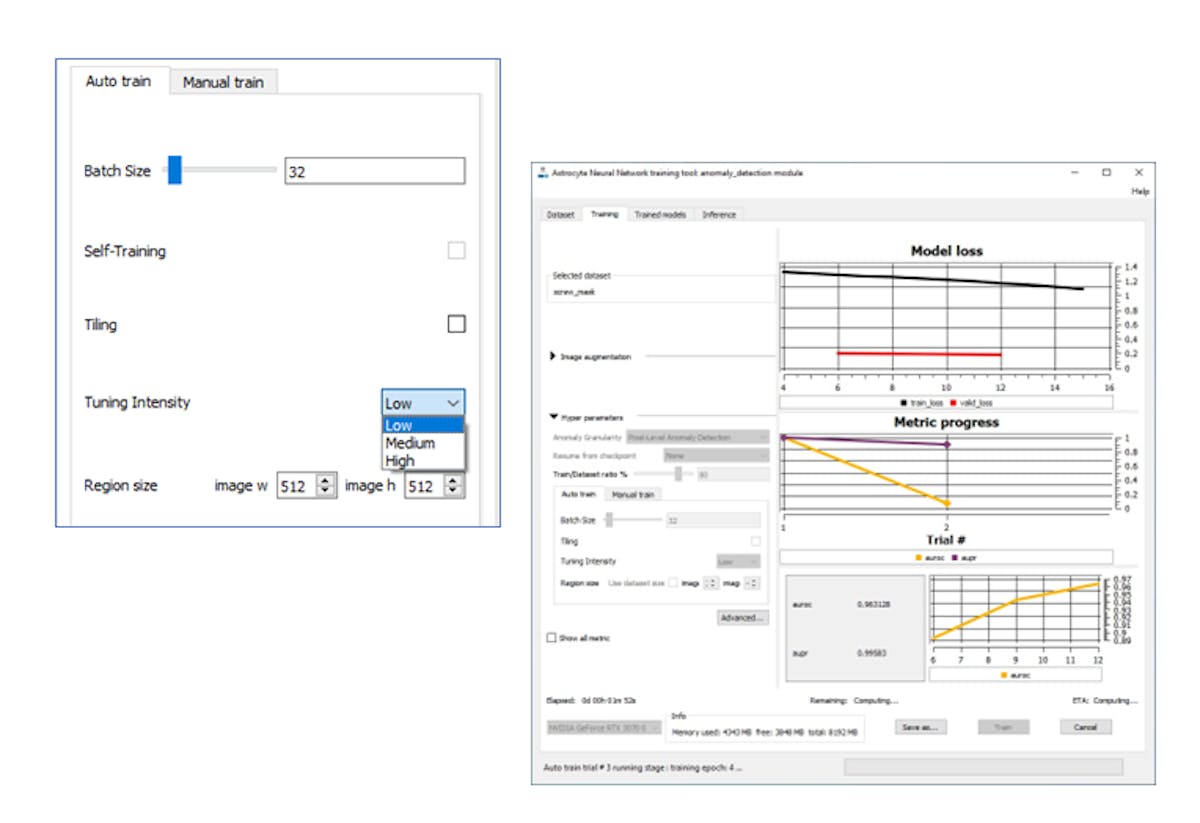Screen dimensions: 1200x823
Task: Select Medium from the Tuning Intensity list
Action: (x=412, y=443)
